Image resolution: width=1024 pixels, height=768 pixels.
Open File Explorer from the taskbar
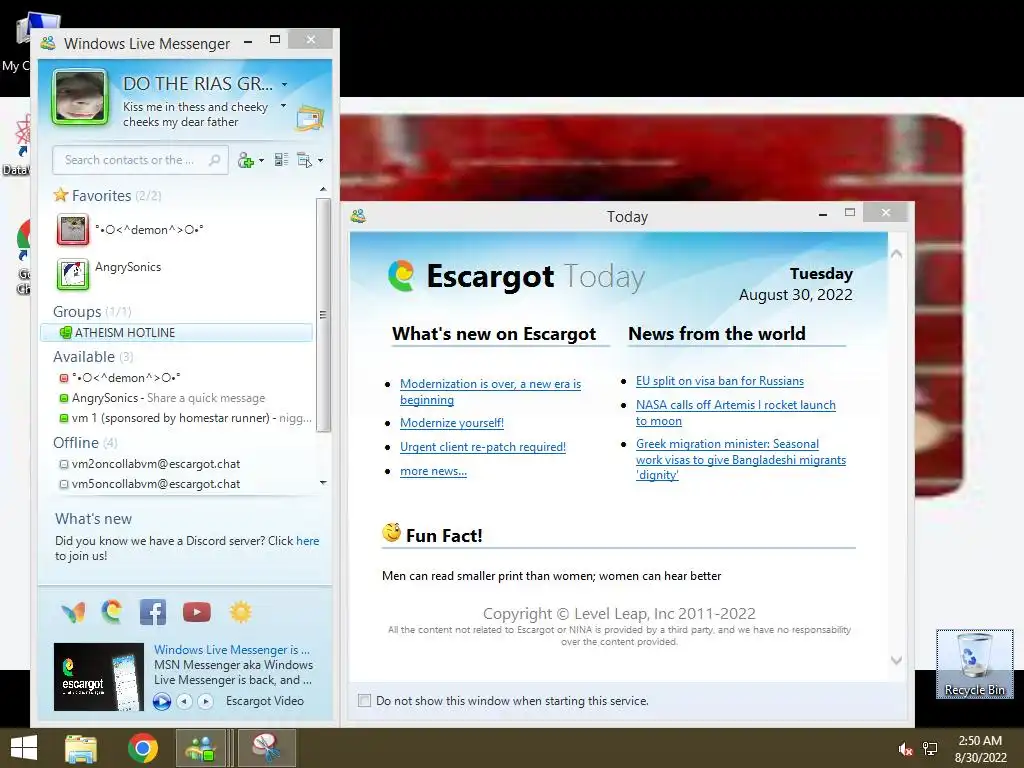tap(81, 748)
